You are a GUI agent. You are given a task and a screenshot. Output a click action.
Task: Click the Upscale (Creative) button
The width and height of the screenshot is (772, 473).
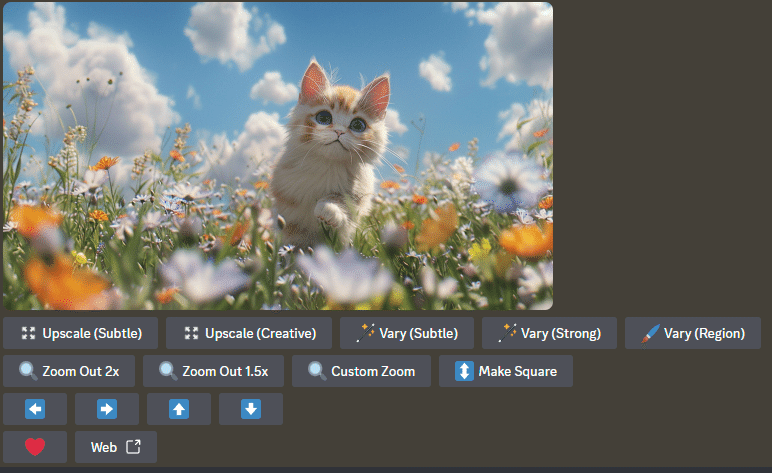tap(249, 333)
